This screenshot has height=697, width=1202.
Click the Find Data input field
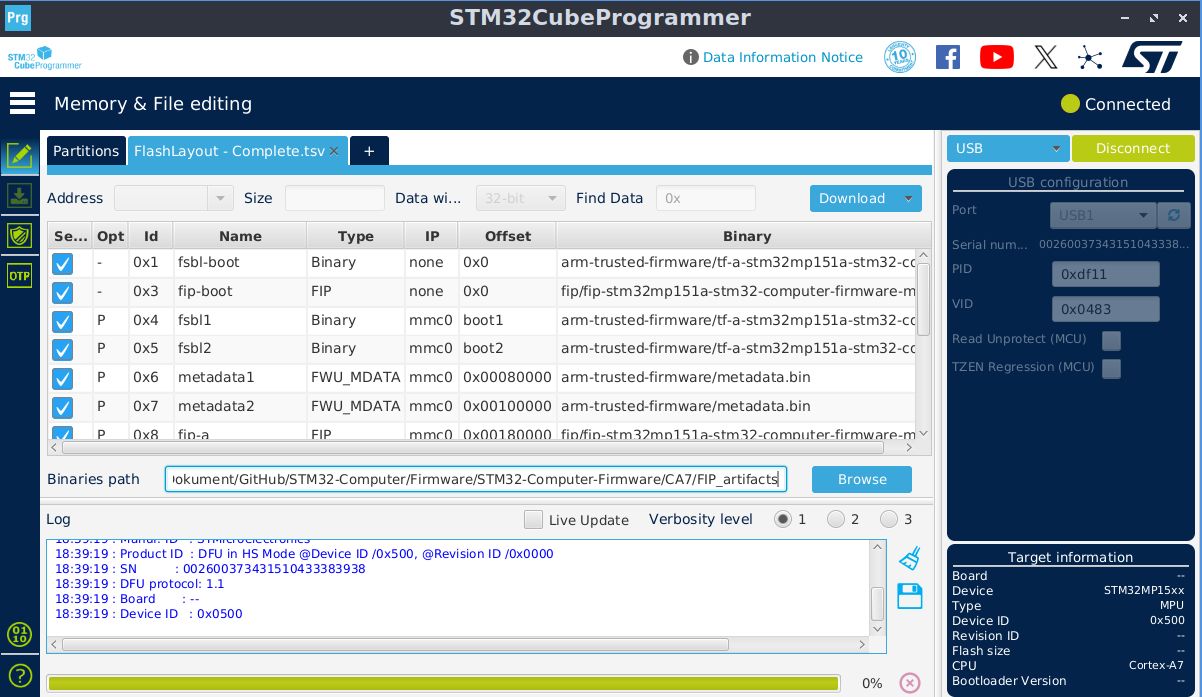point(706,198)
